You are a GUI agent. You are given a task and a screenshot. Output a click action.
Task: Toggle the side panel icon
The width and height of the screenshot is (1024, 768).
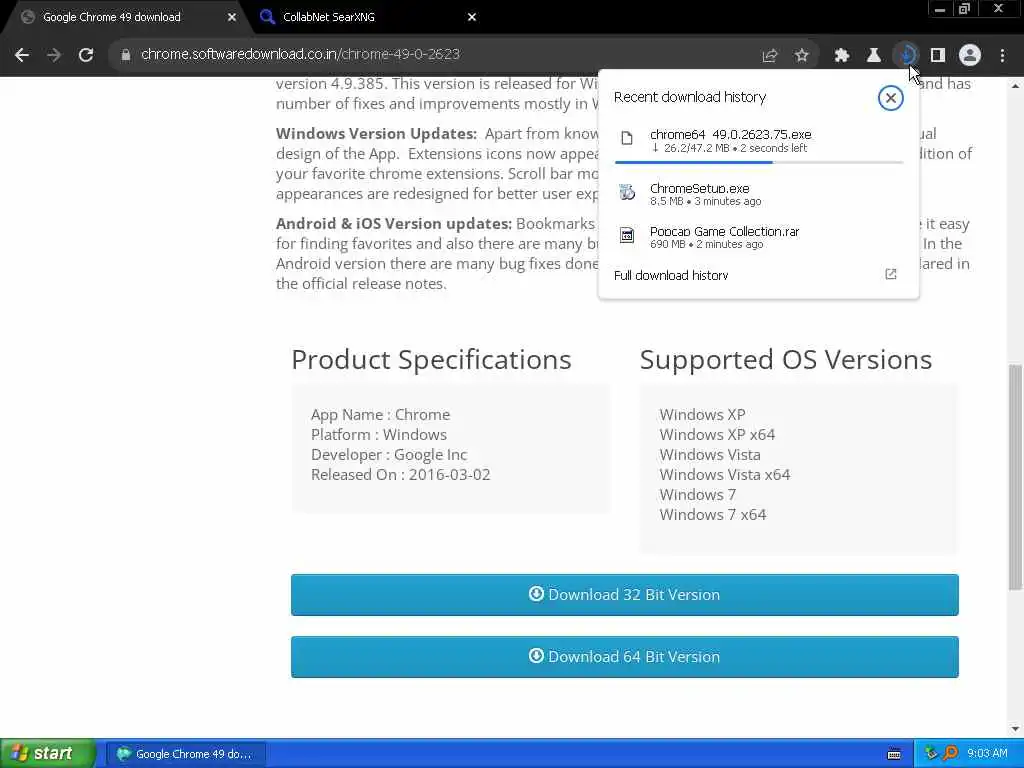[938, 56]
